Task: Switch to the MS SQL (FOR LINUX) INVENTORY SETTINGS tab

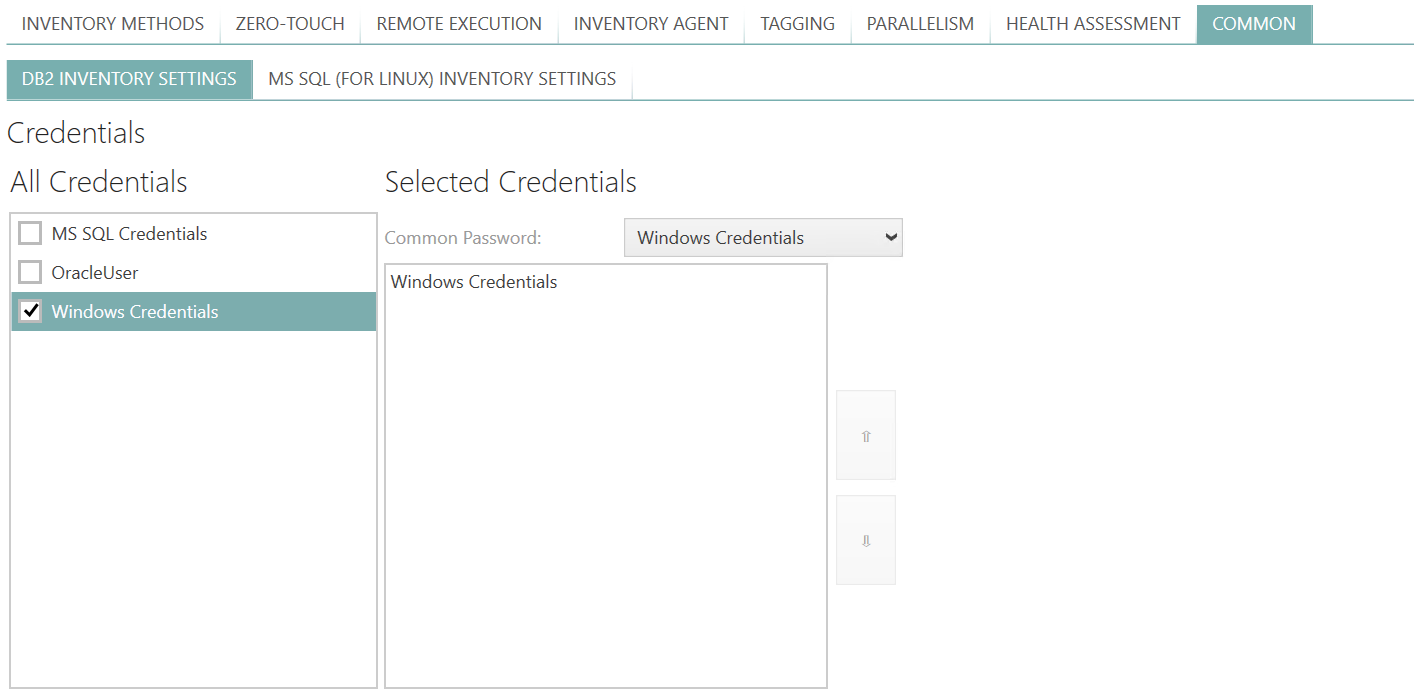Action: tap(440, 78)
